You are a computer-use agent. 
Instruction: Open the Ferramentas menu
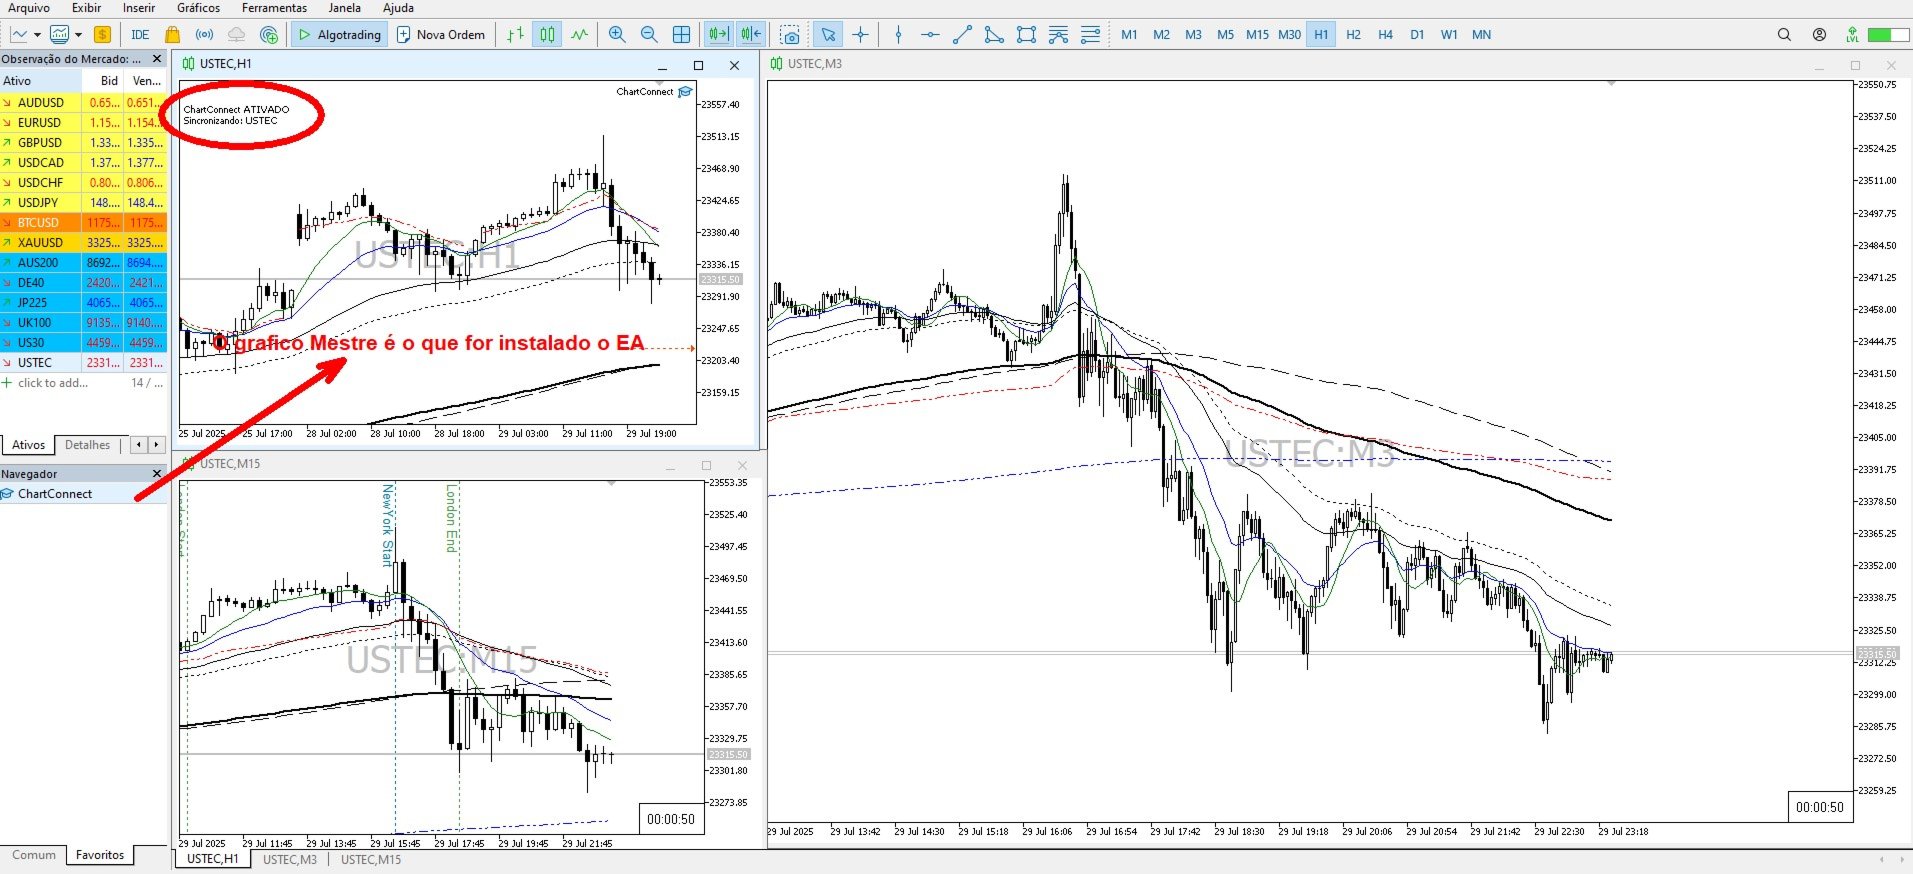274,8
